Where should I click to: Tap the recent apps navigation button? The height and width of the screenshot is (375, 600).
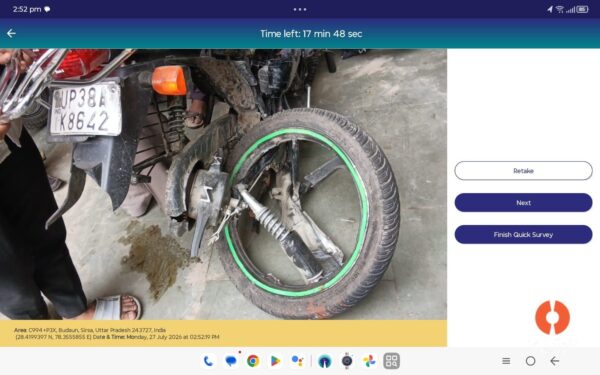[x=506, y=361]
